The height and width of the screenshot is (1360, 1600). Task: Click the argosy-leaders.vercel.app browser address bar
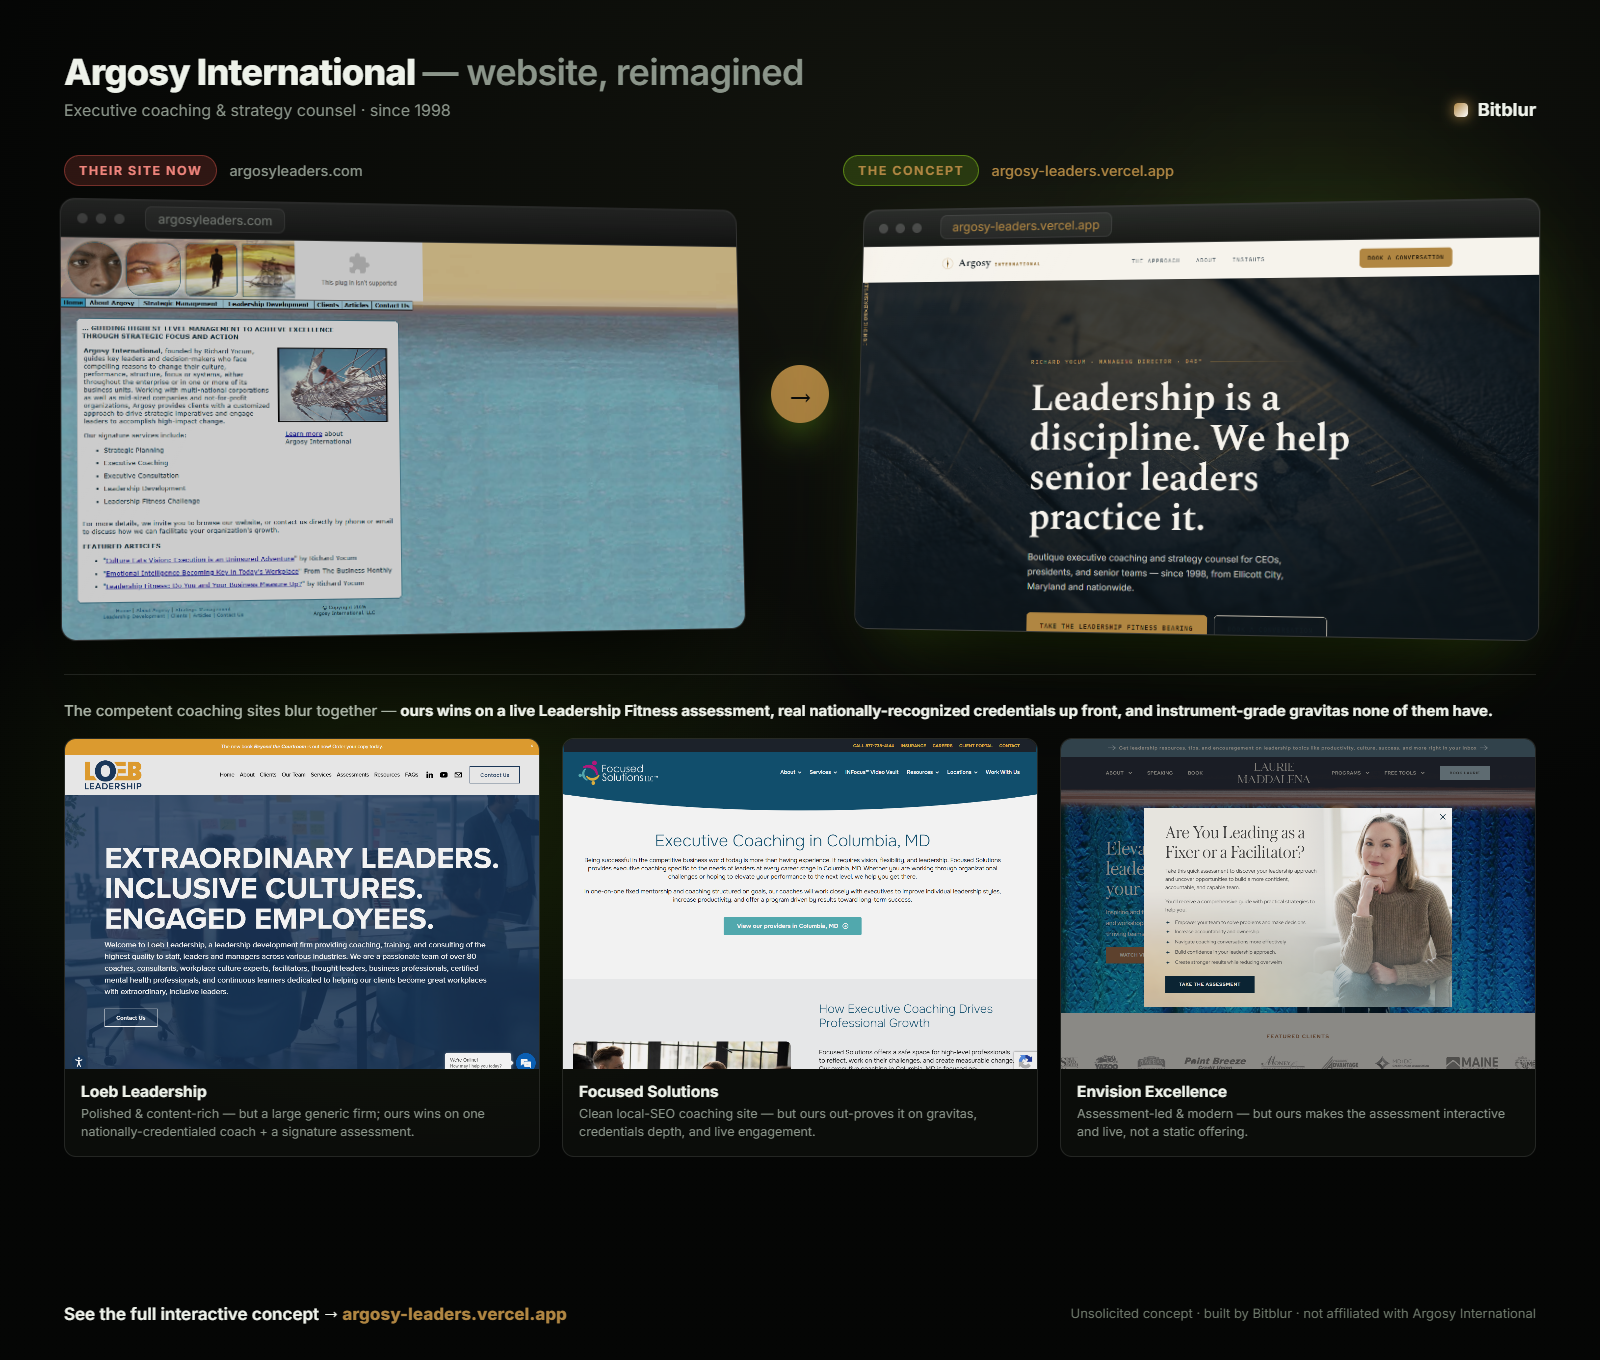coord(1026,226)
